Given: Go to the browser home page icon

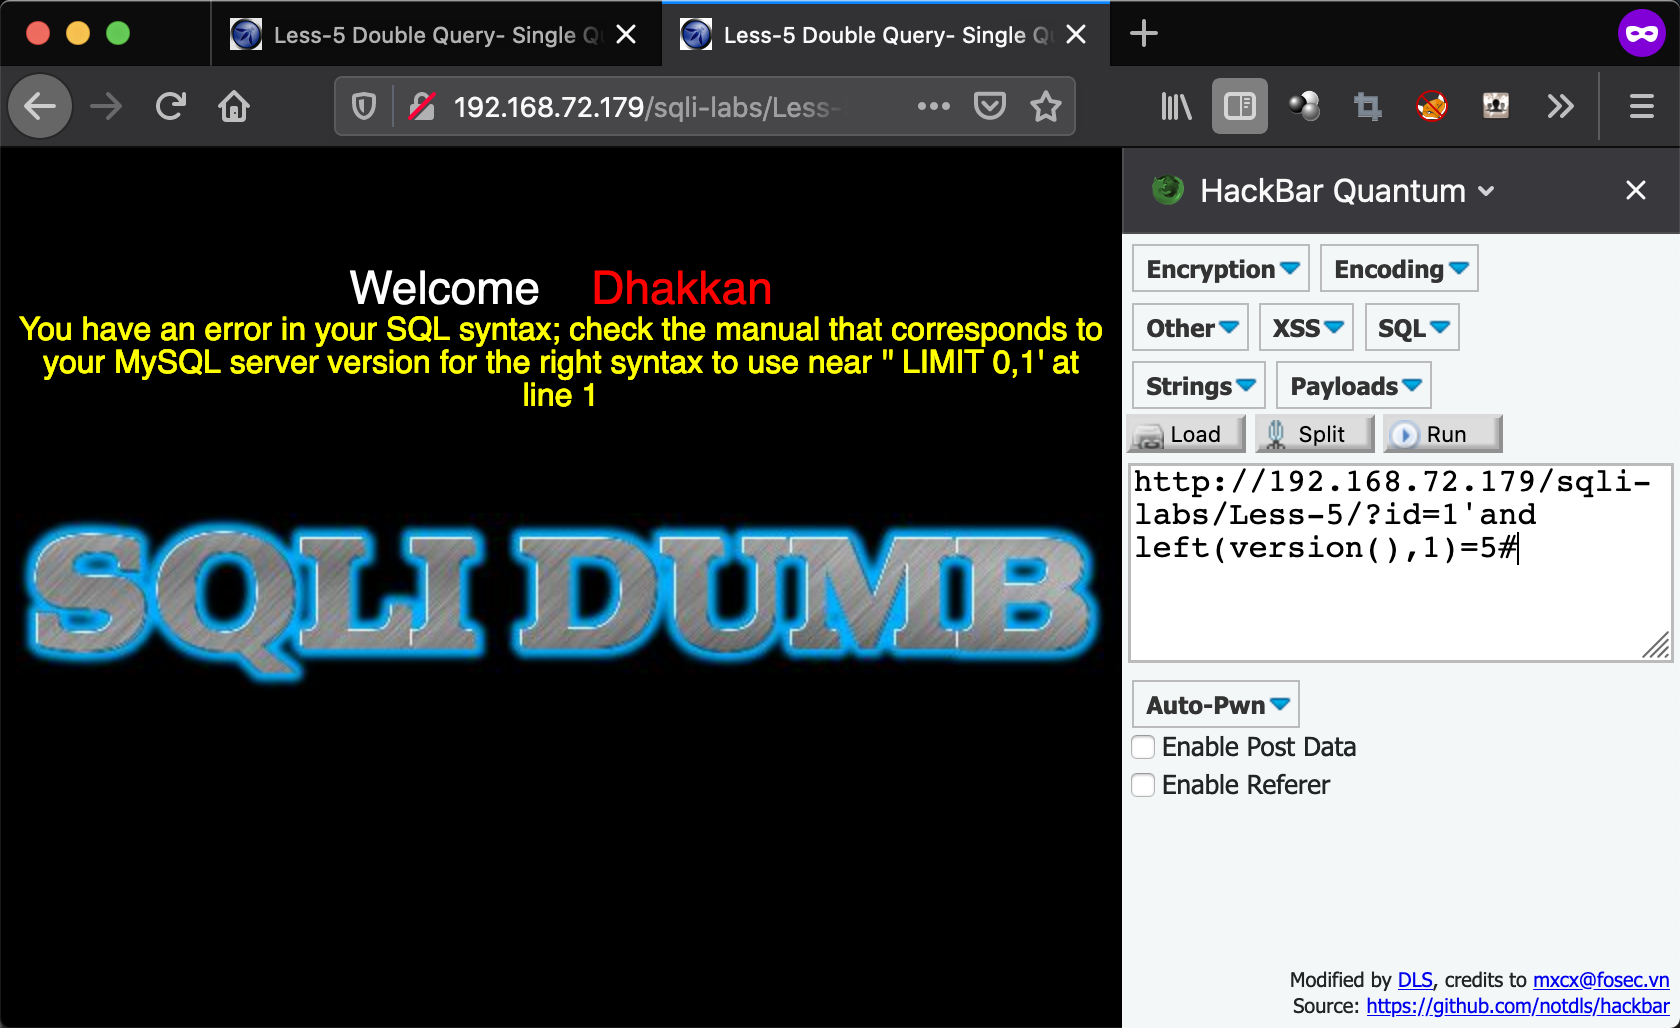Looking at the screenshot, I should [234, 106].
